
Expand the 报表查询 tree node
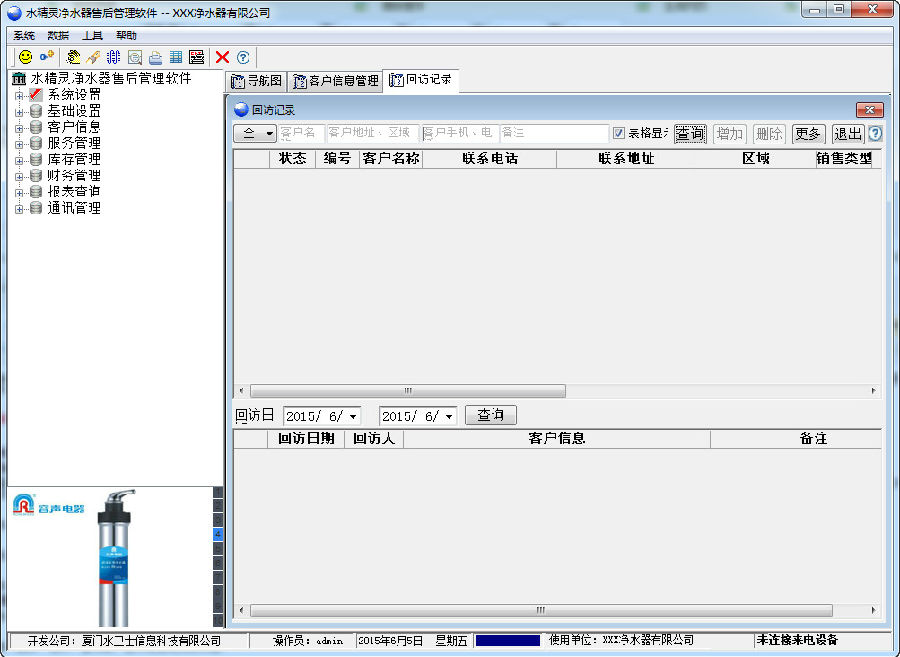(x=19, y=192)
